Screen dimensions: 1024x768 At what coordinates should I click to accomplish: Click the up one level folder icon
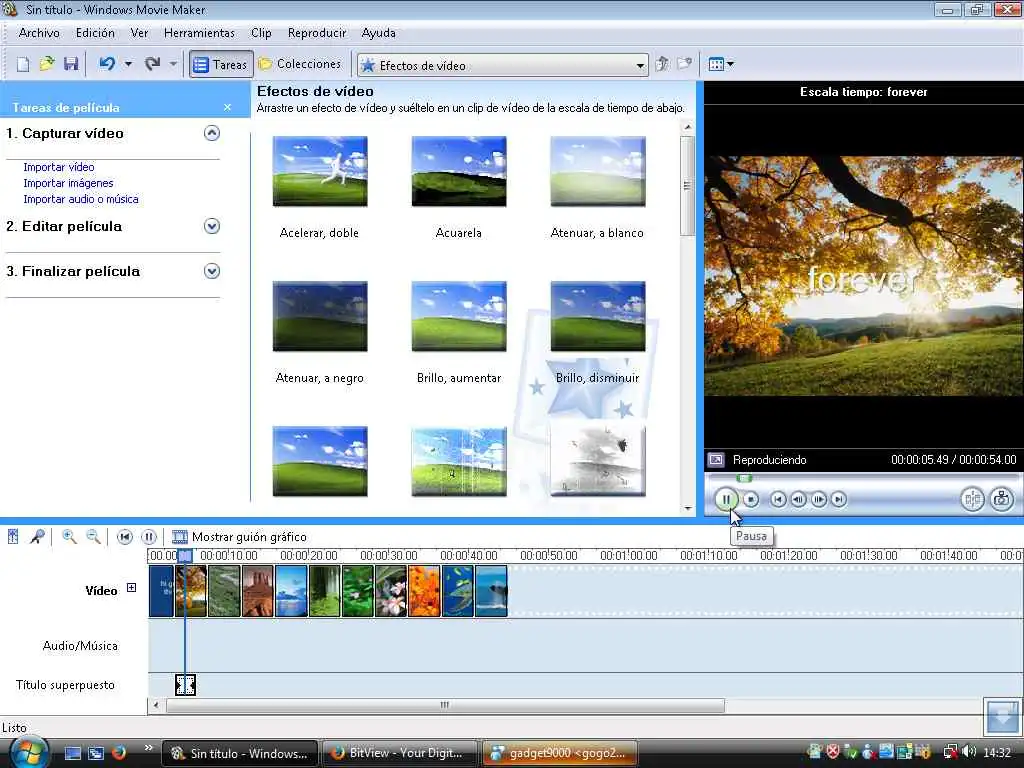(662, 64)
